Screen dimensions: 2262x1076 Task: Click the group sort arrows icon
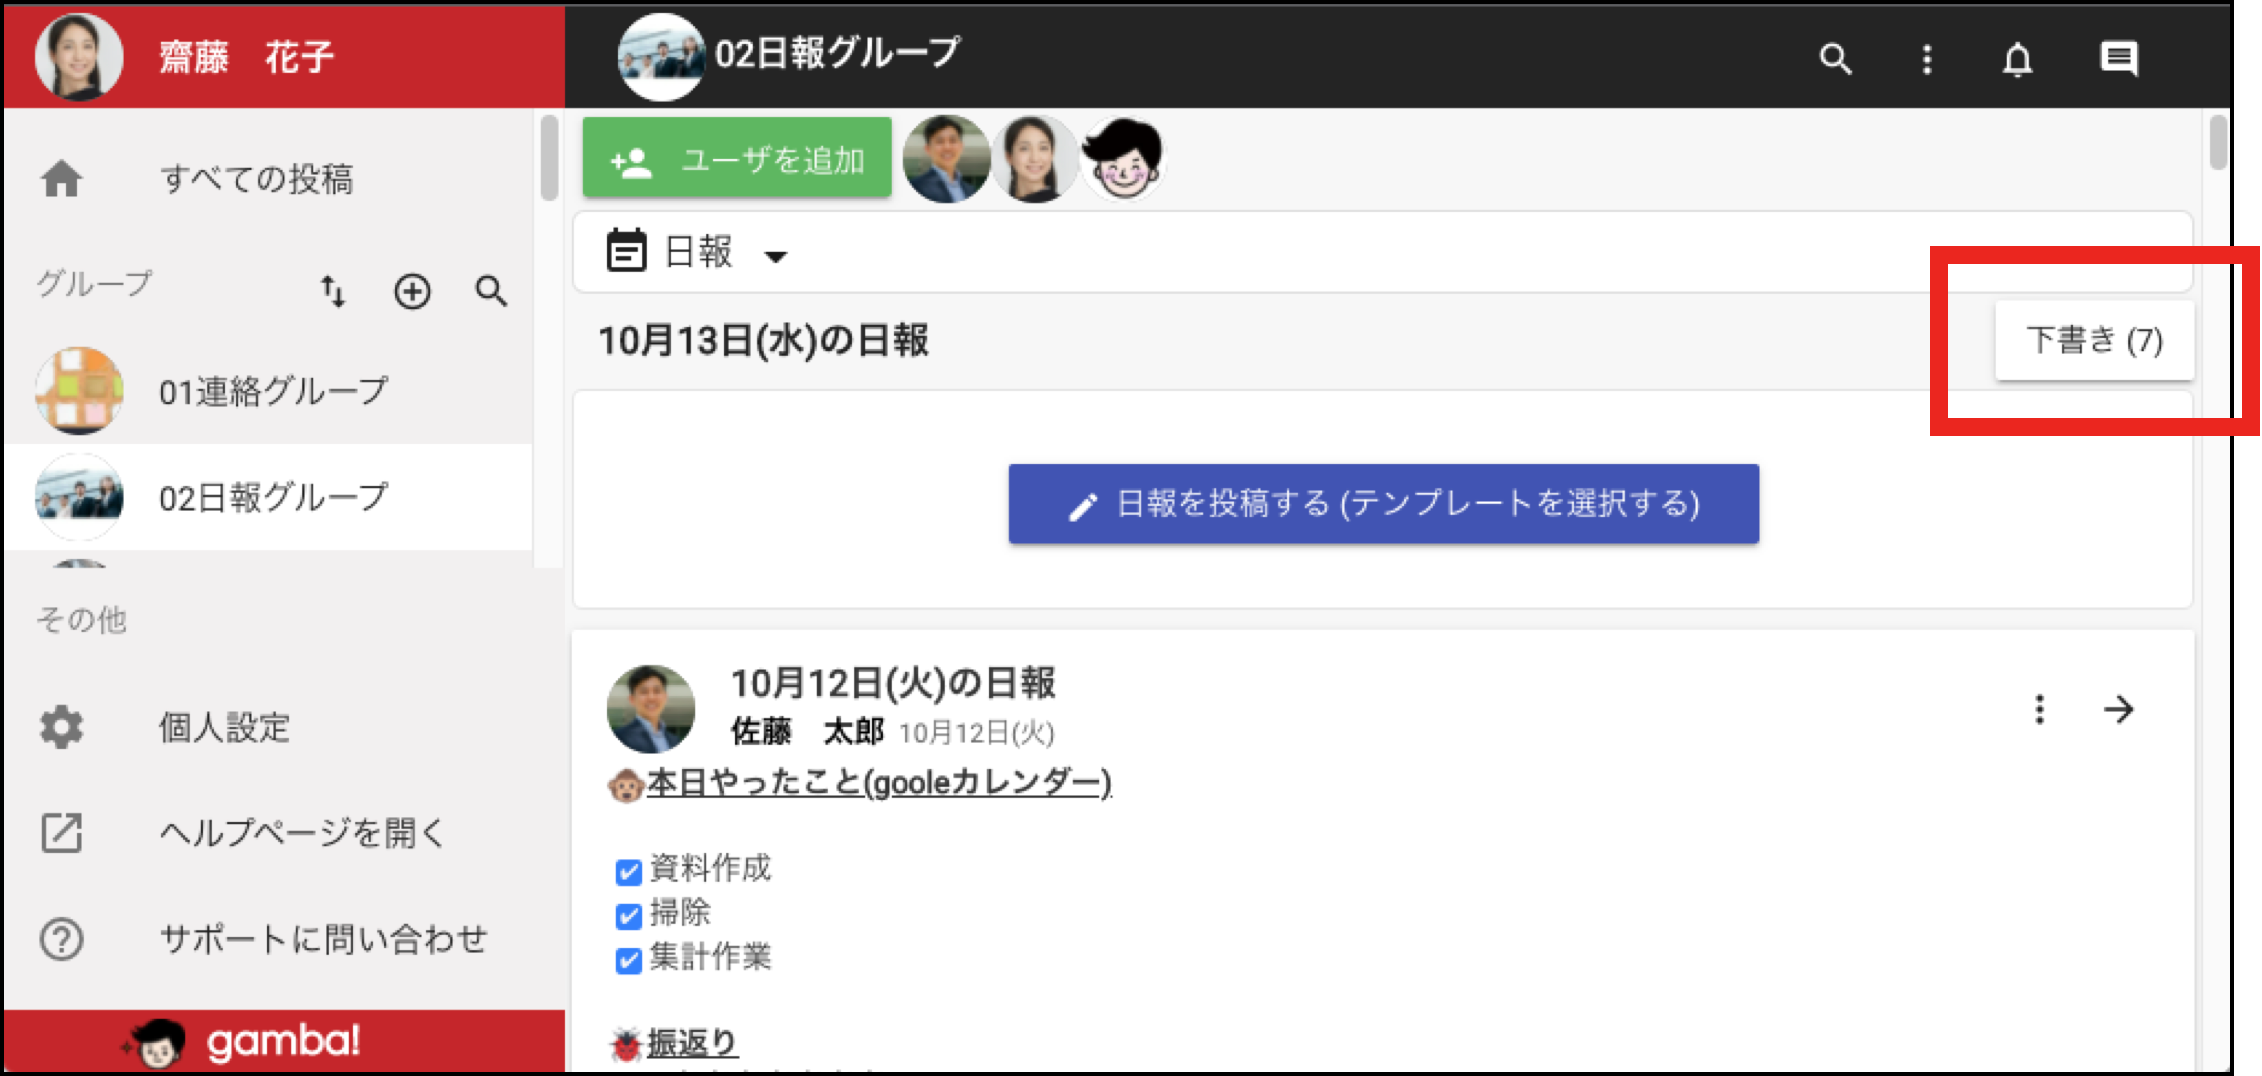pyautogui.click(x=333, y=291)
